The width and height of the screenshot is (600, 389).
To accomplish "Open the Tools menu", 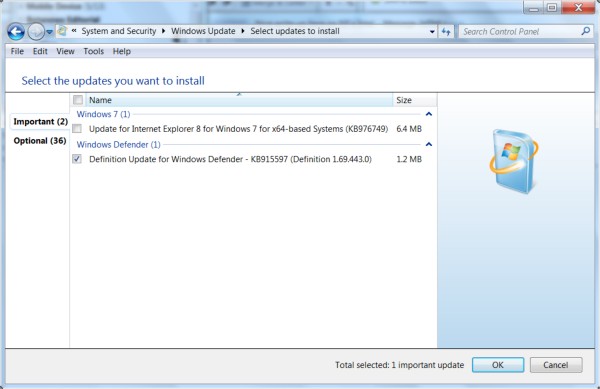I will [94, 51].
